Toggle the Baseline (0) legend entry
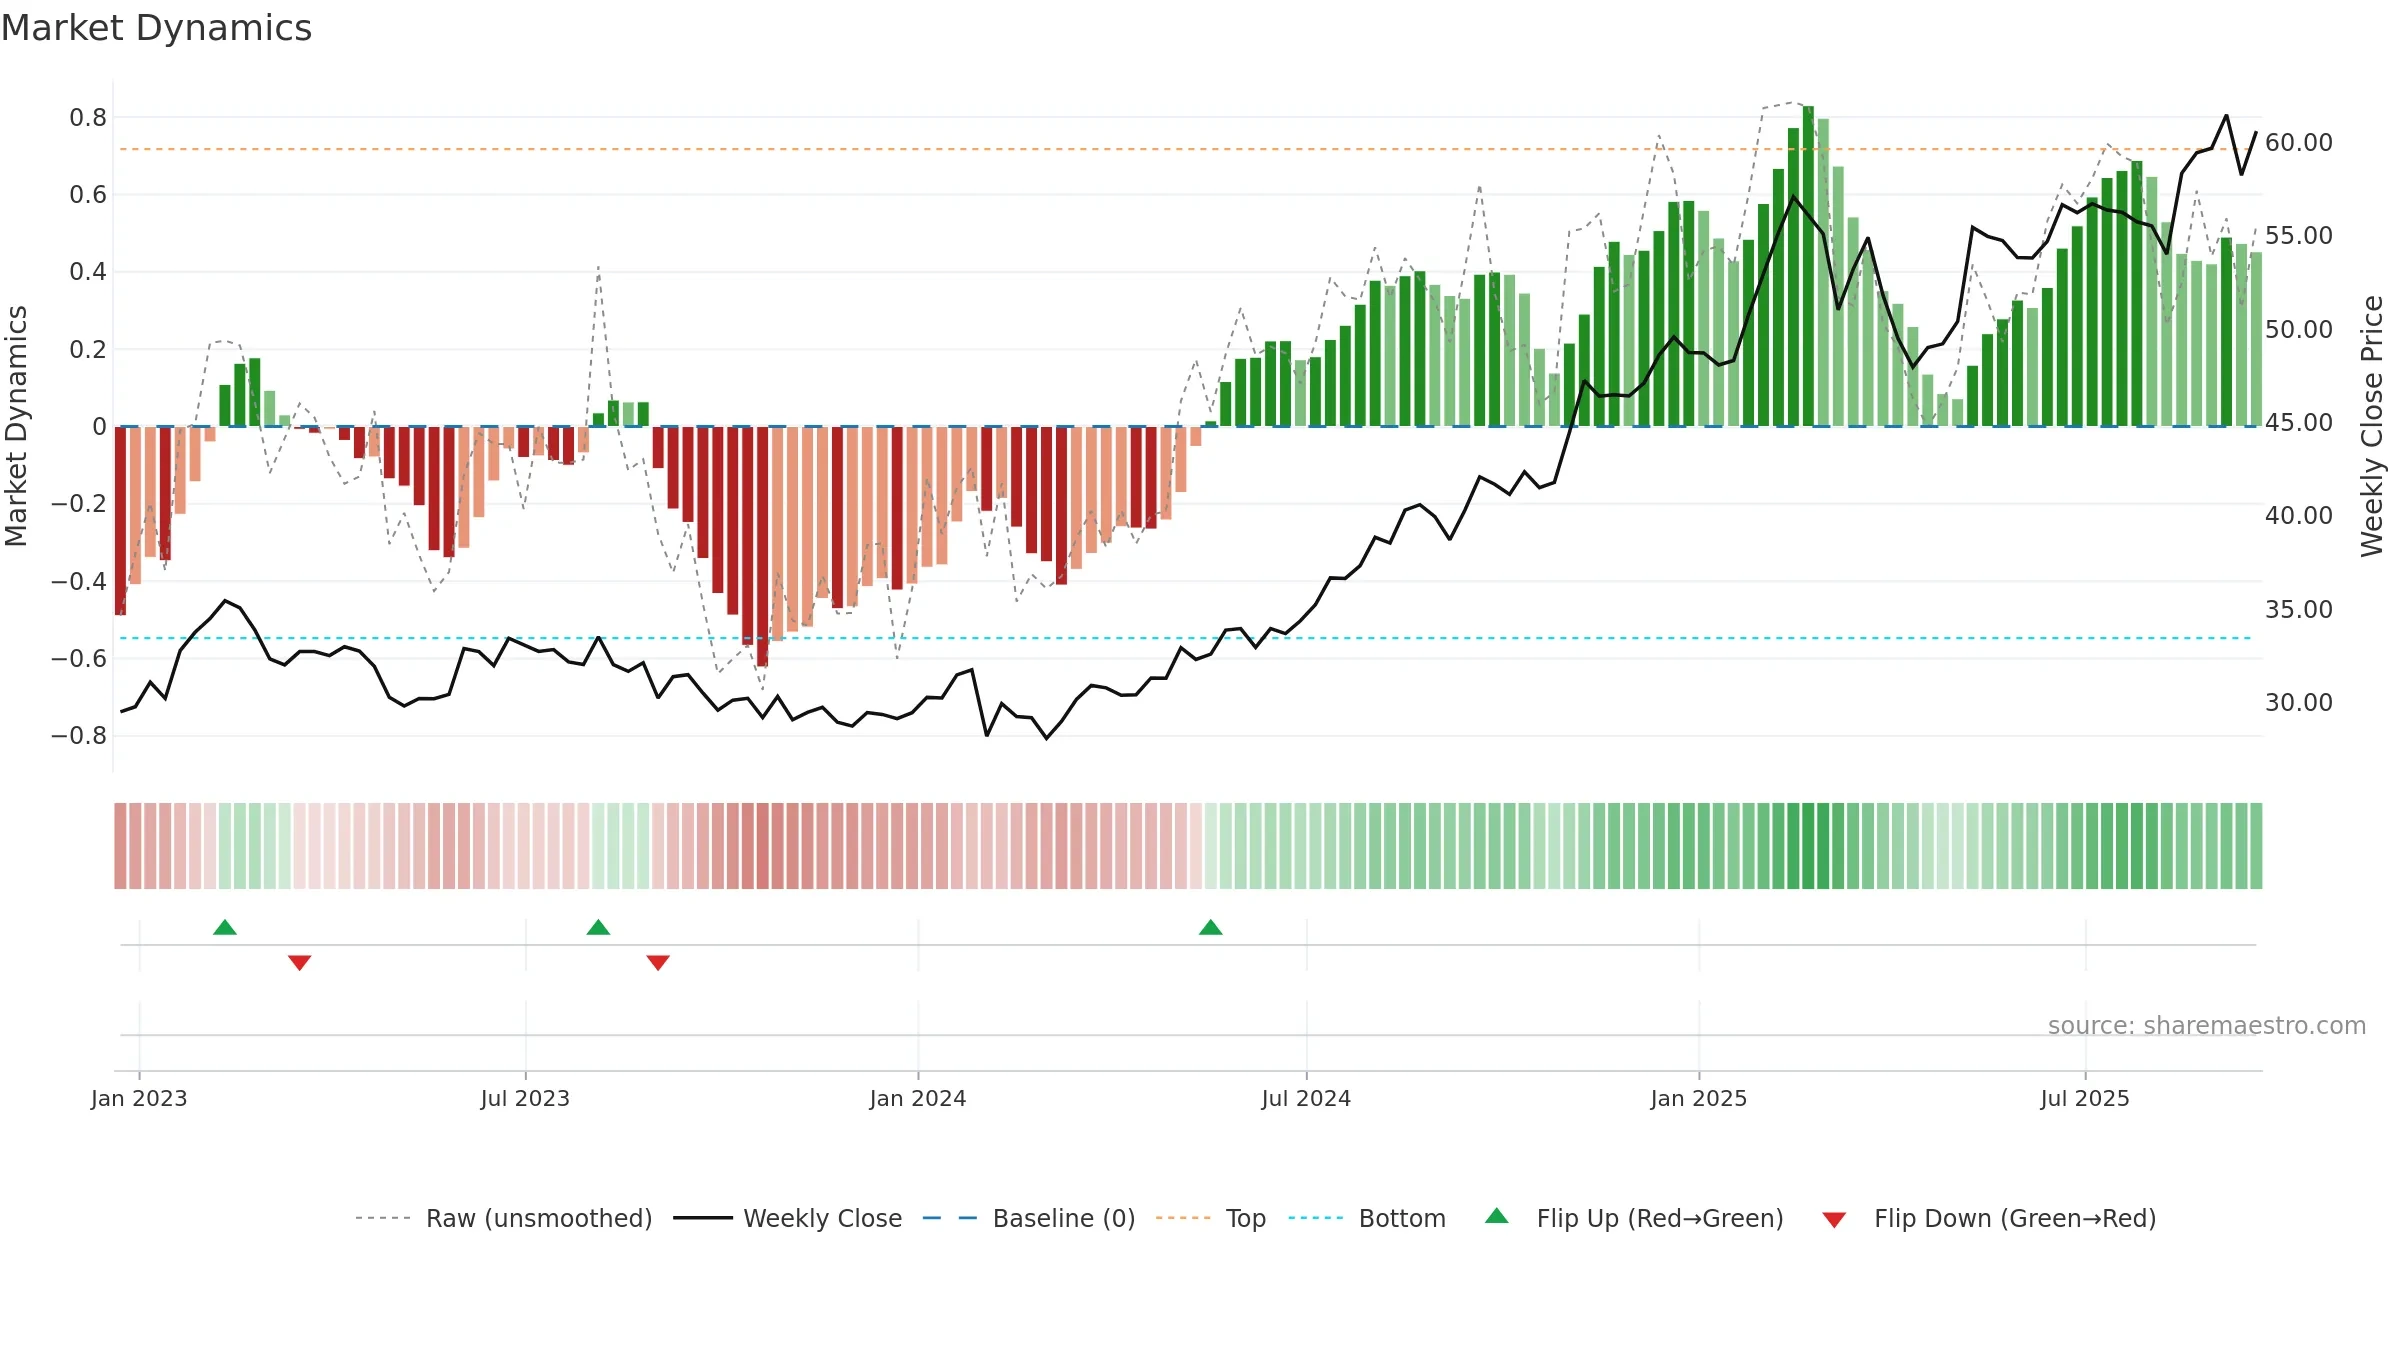Image resolution: width=2400 pixels, height=1350 pixels. pyautogui.click(x=1028, y=1218)
